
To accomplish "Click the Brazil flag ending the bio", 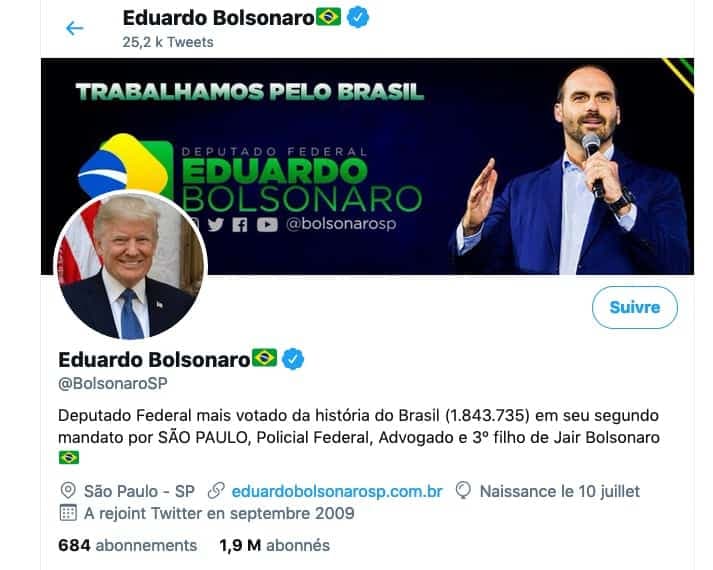I will [x=69, y=458].
